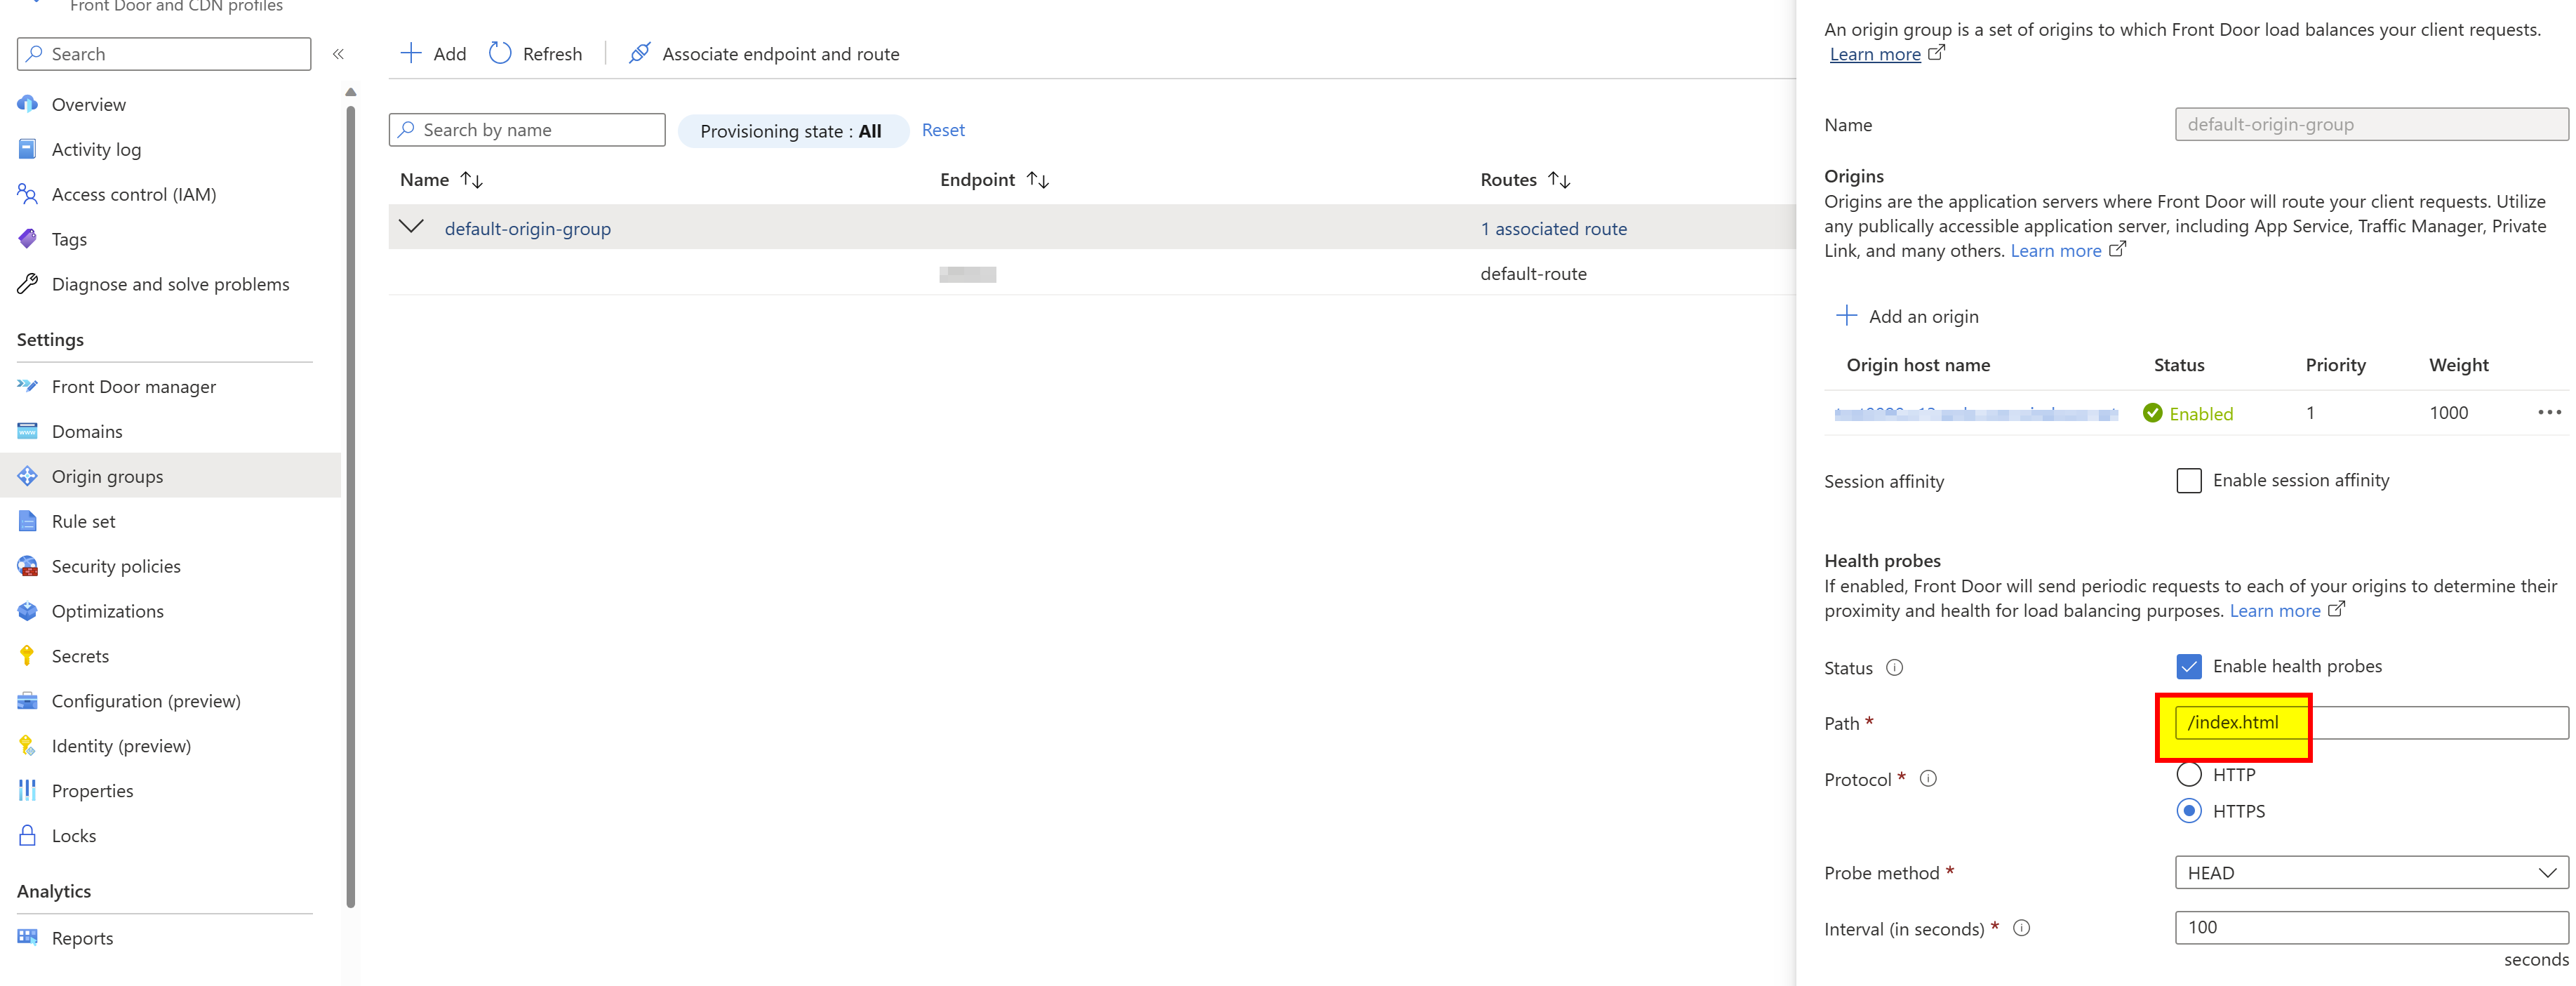Select the HTTP probe protocol
The image size is (2576, 986).
pyautogui.click(x=2189, y=773)
